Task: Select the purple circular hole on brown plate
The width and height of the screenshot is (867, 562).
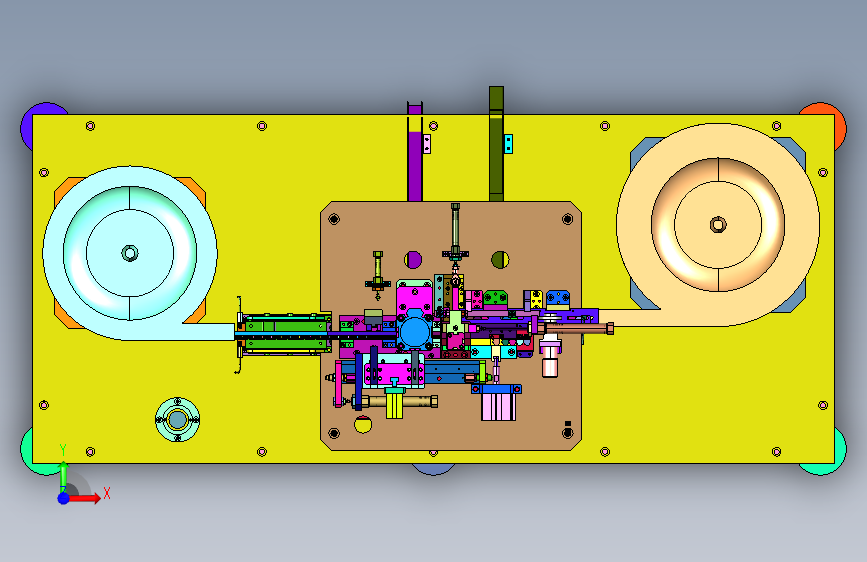Action: click(x=412, y=259)
